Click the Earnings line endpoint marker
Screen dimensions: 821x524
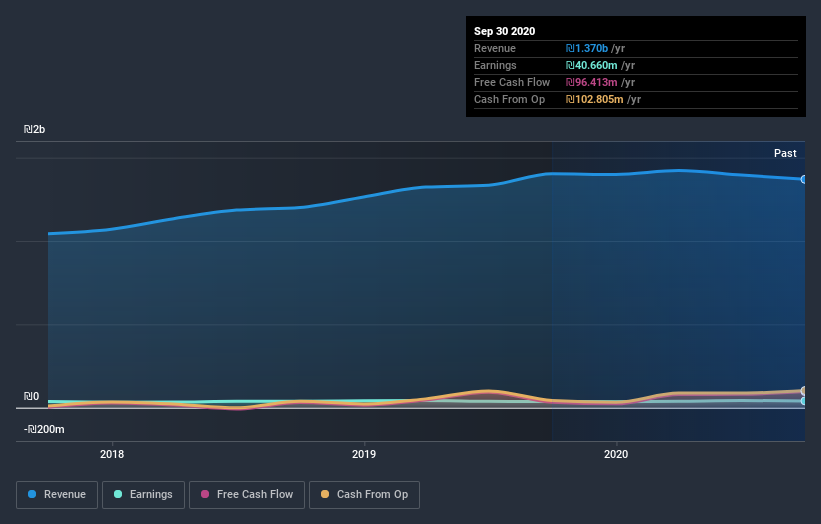804,401
